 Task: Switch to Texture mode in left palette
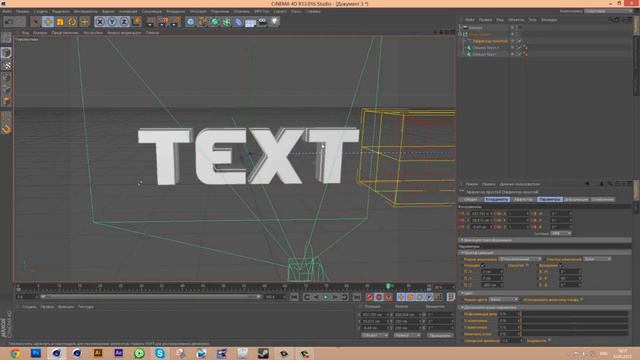coord(6,65)
